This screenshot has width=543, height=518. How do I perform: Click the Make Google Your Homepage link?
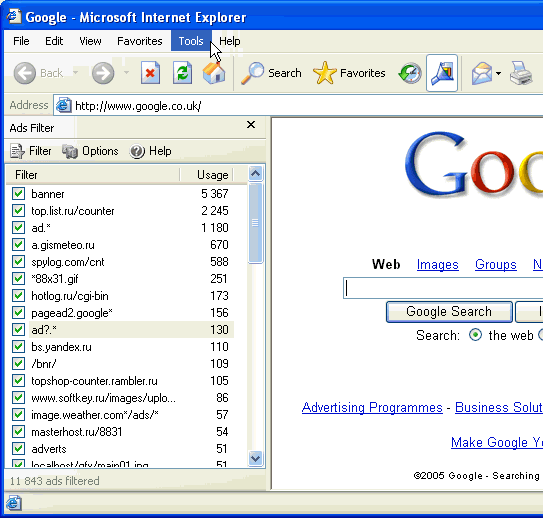(497, 443)
